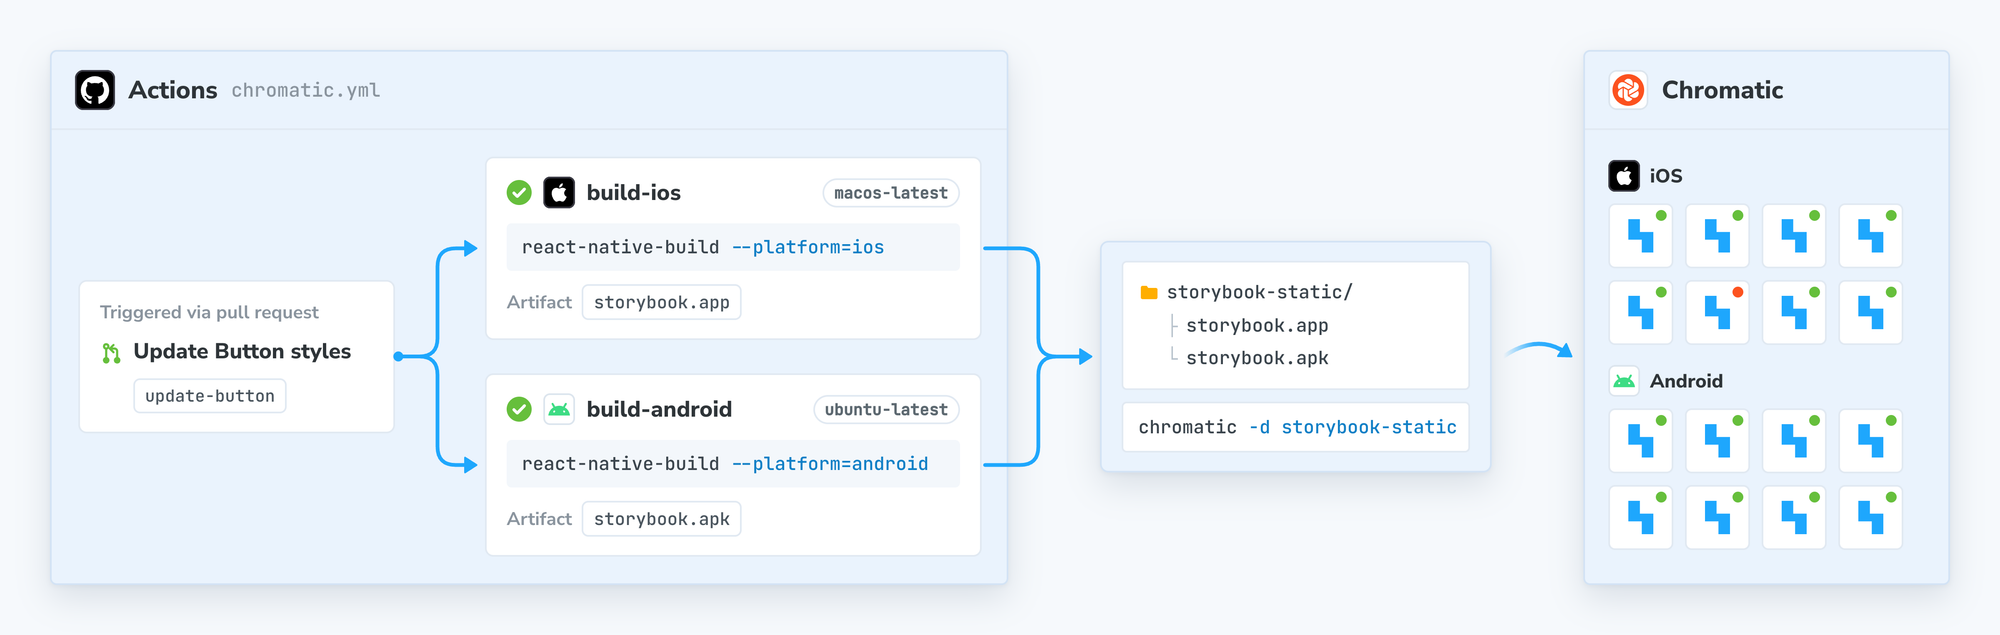Click the green checkmark on build-ios
2000x635 pixels.
coord(519,192)
